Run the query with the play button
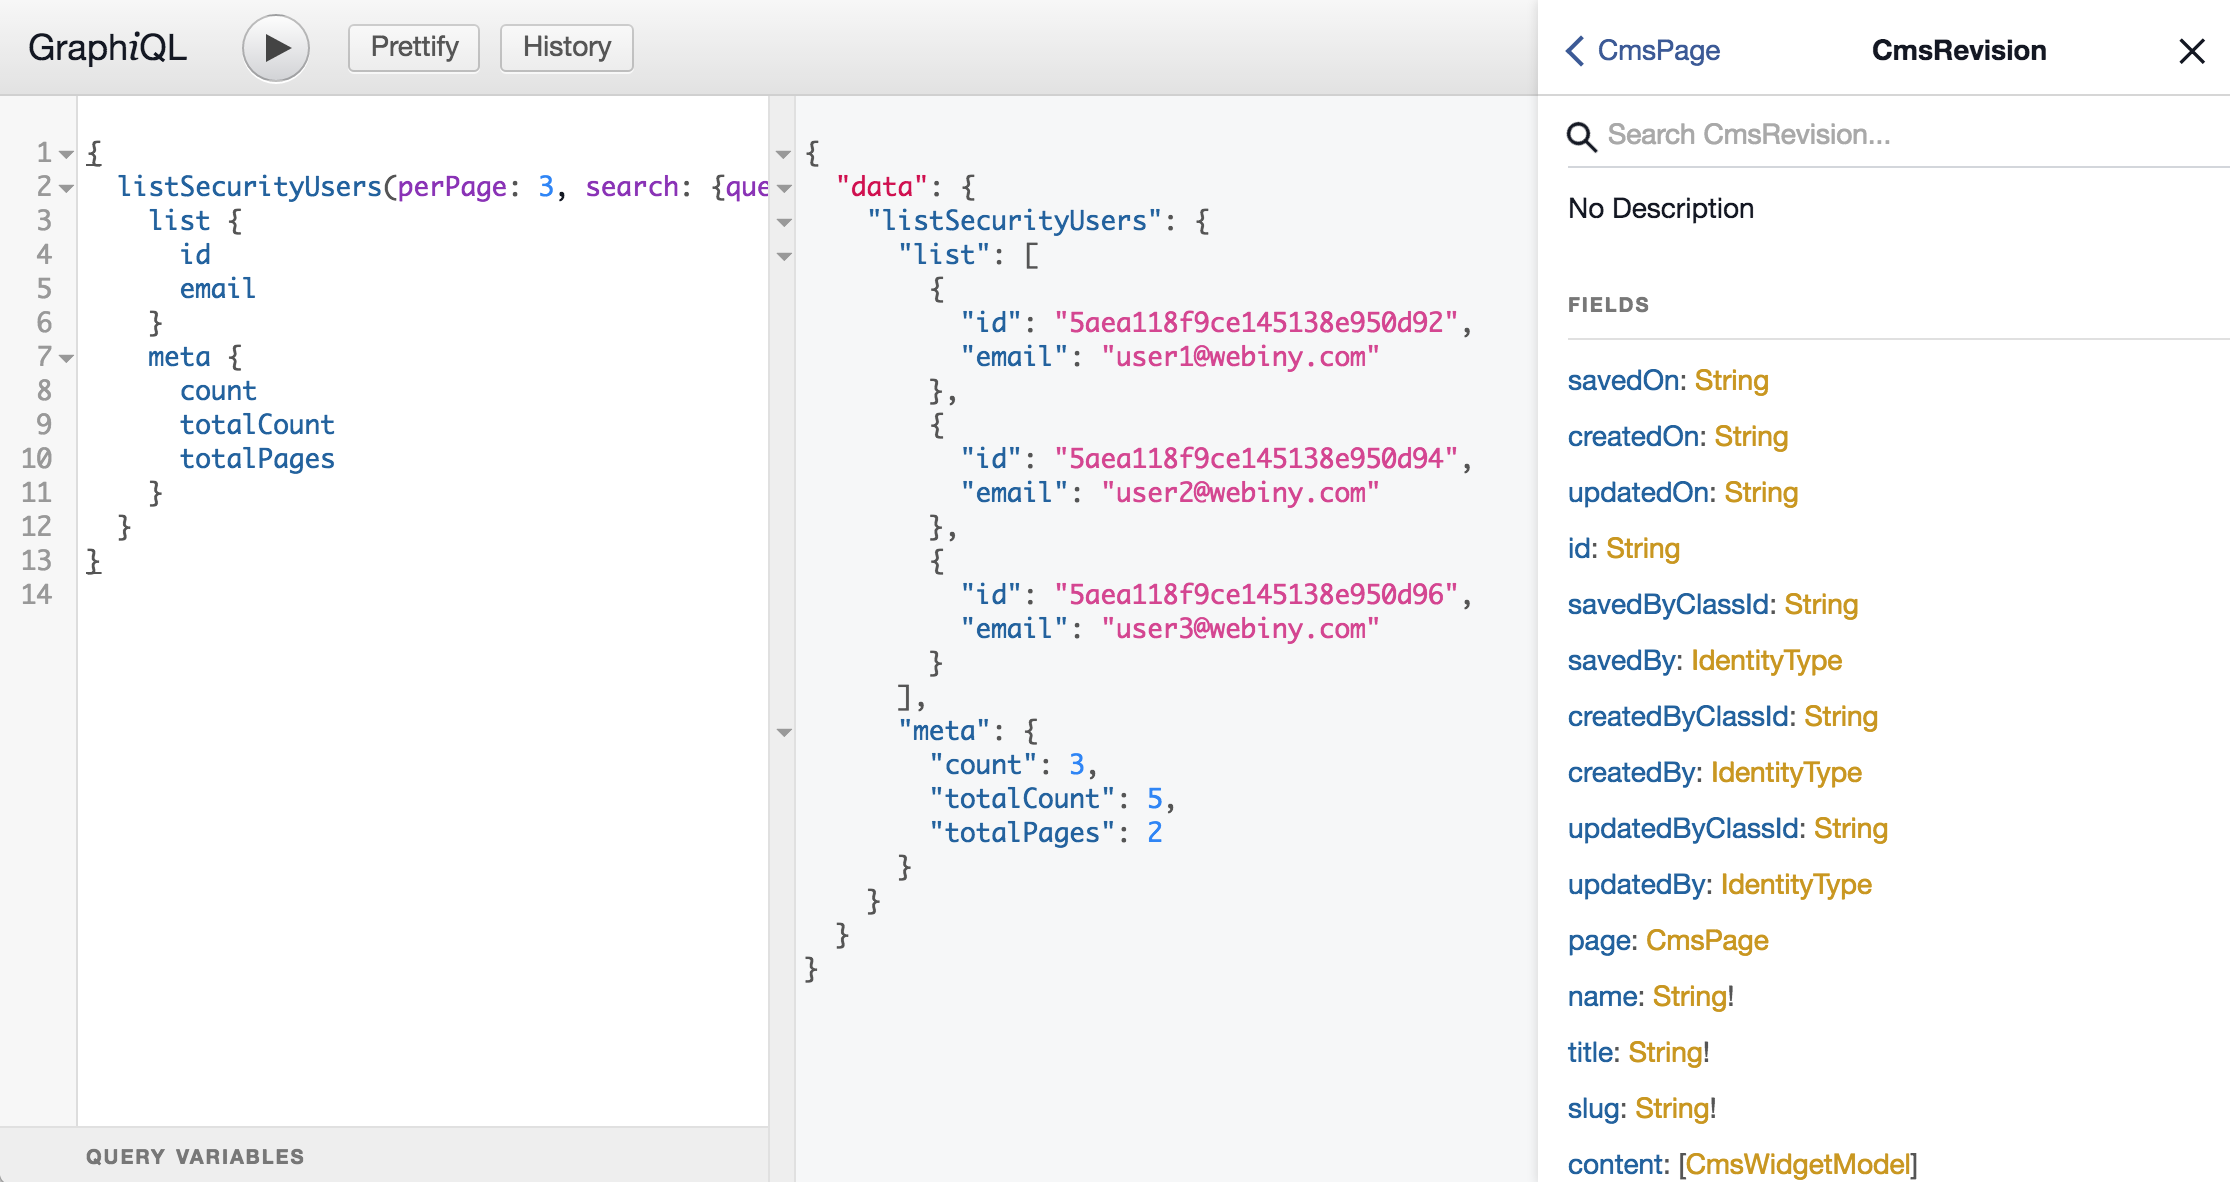This screenshot has width=2230, height=1182. (x=275, y=48)
